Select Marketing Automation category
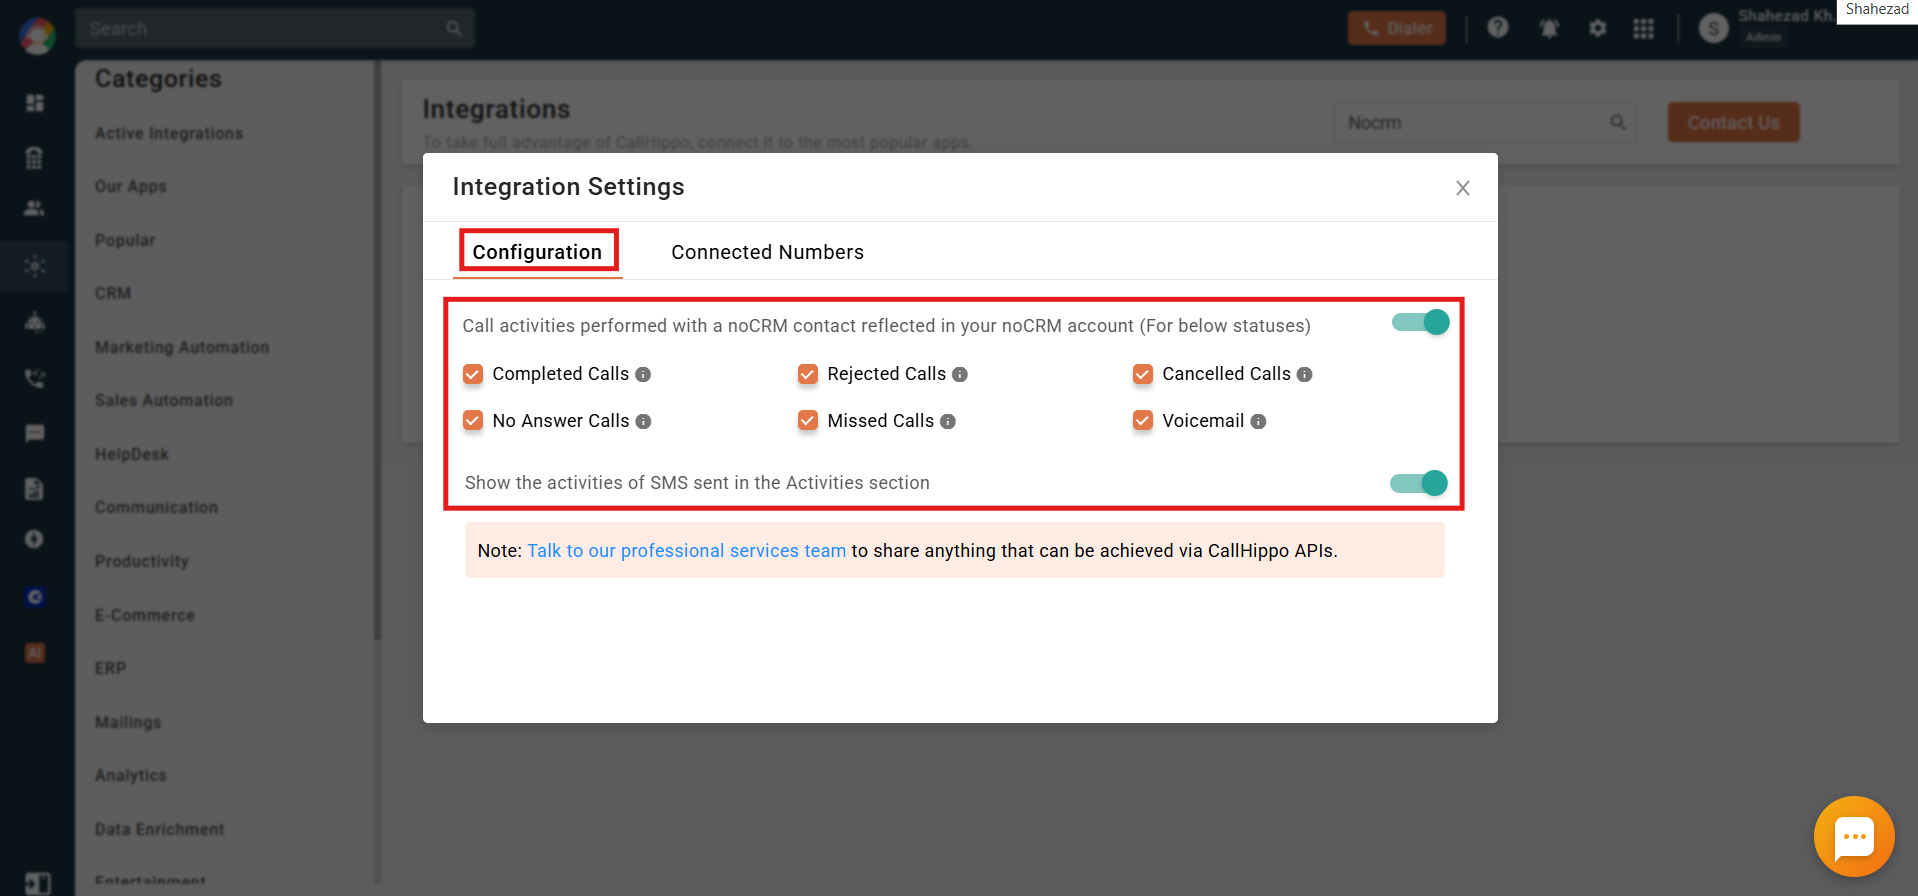 (182, 347)
